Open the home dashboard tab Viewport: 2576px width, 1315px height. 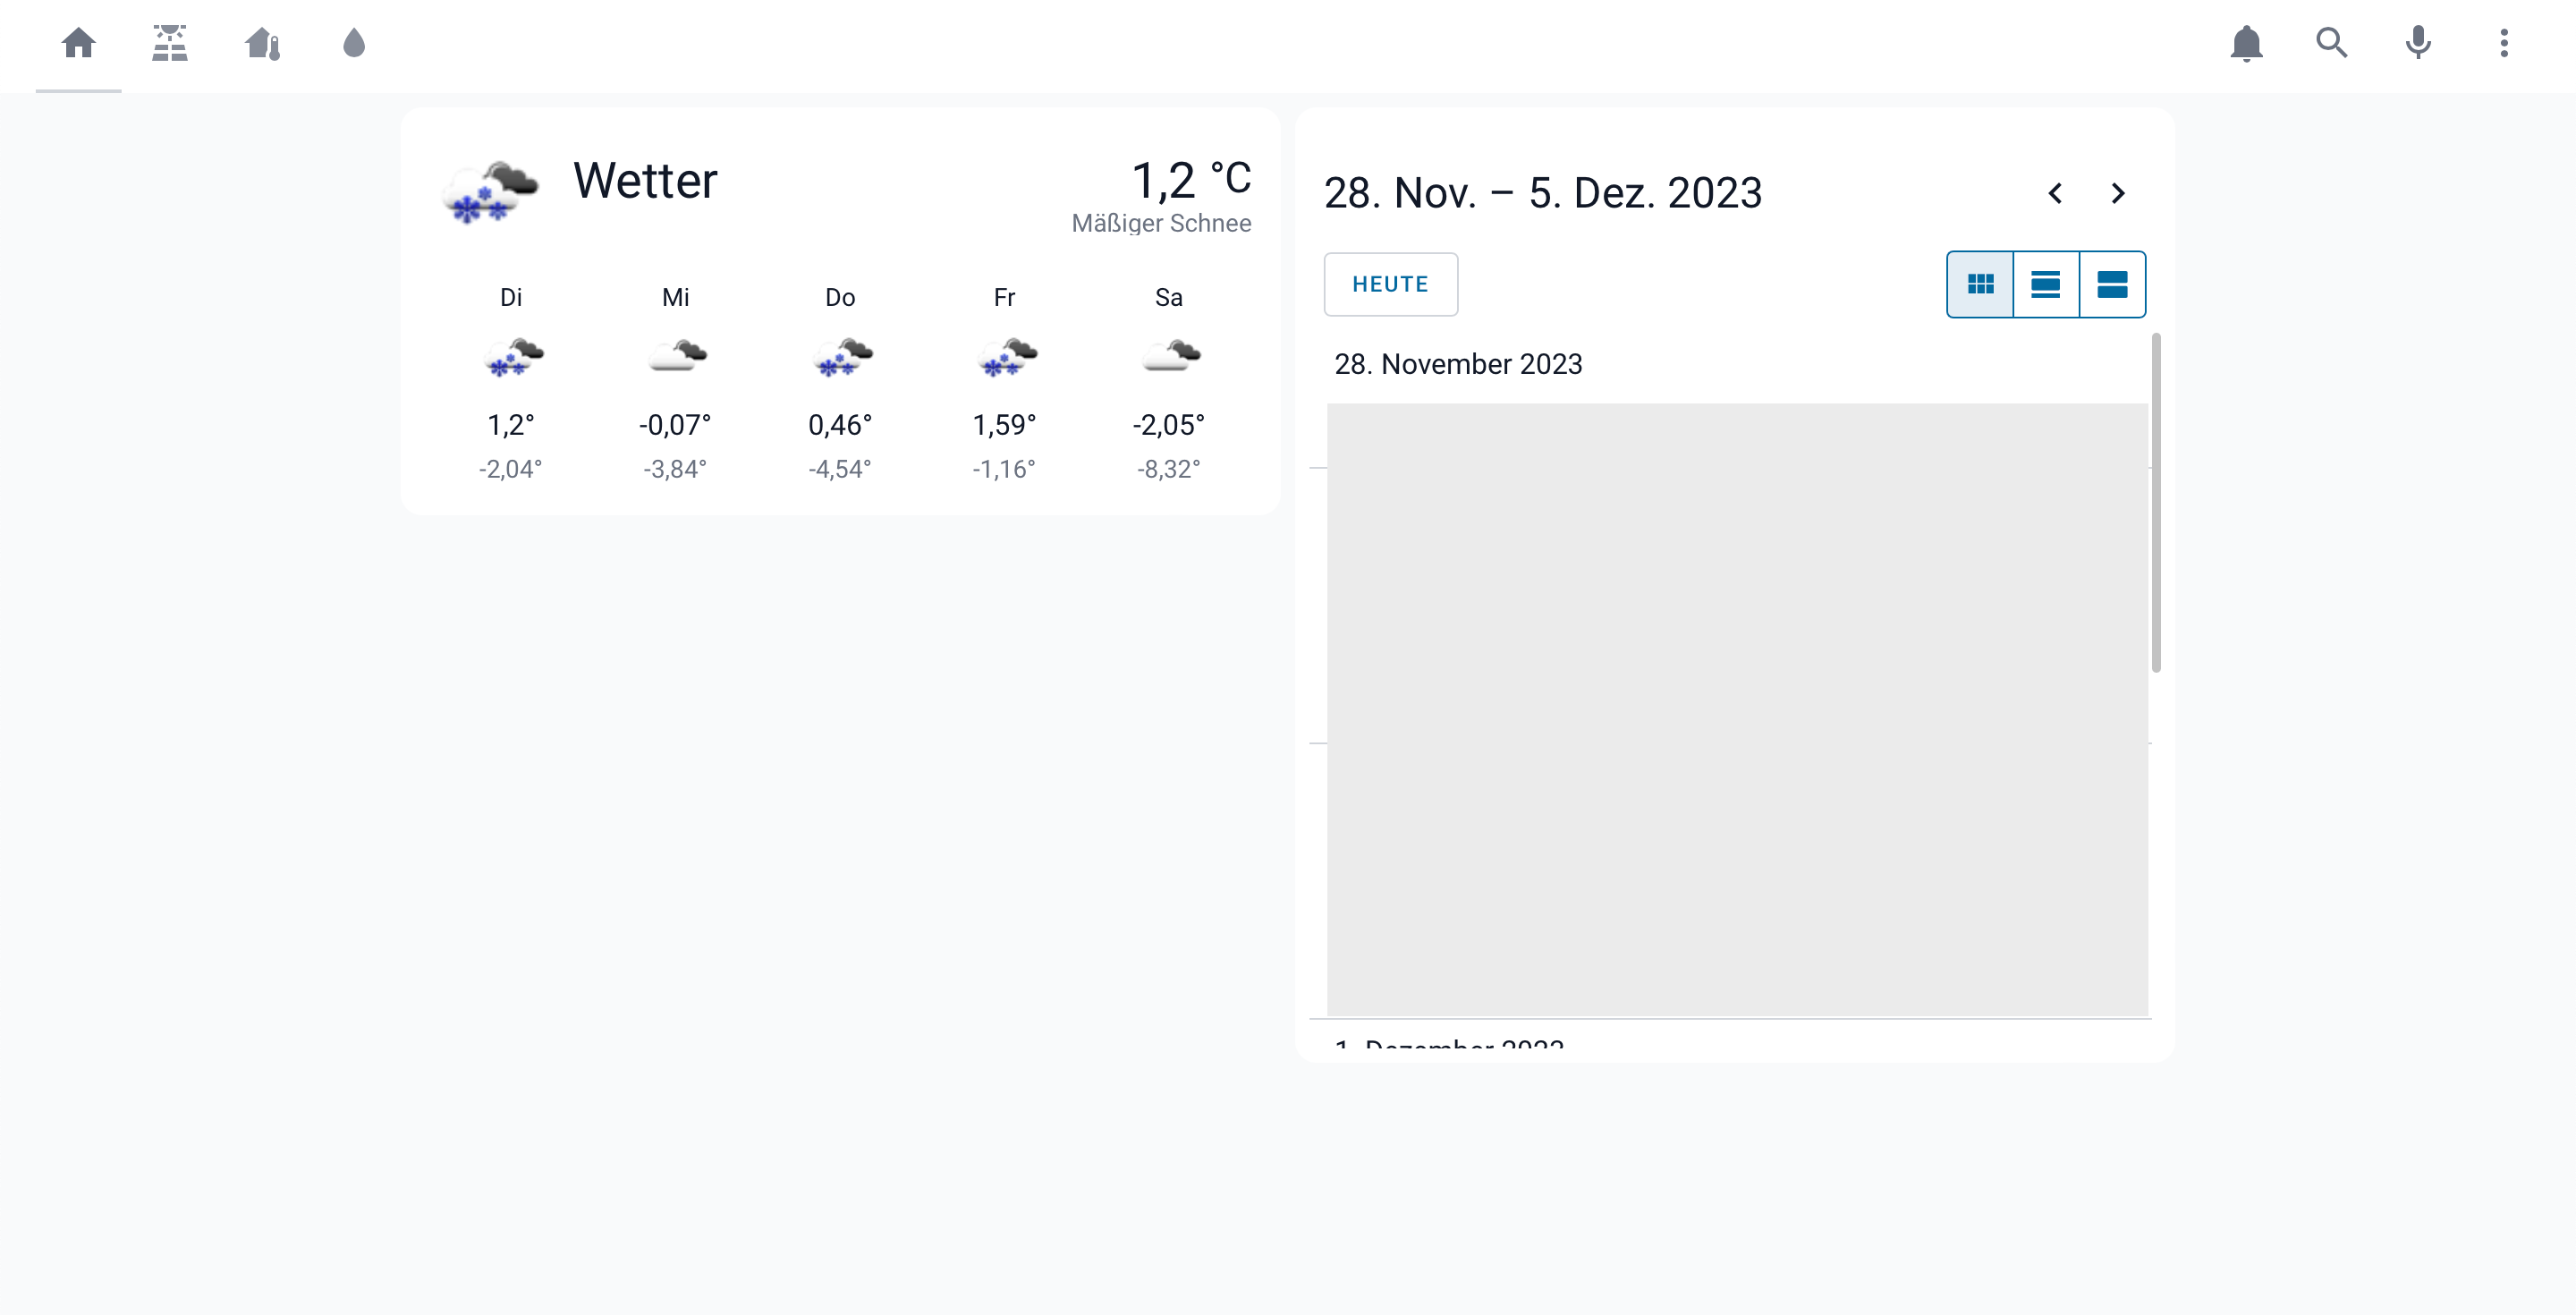pos(78,44)
